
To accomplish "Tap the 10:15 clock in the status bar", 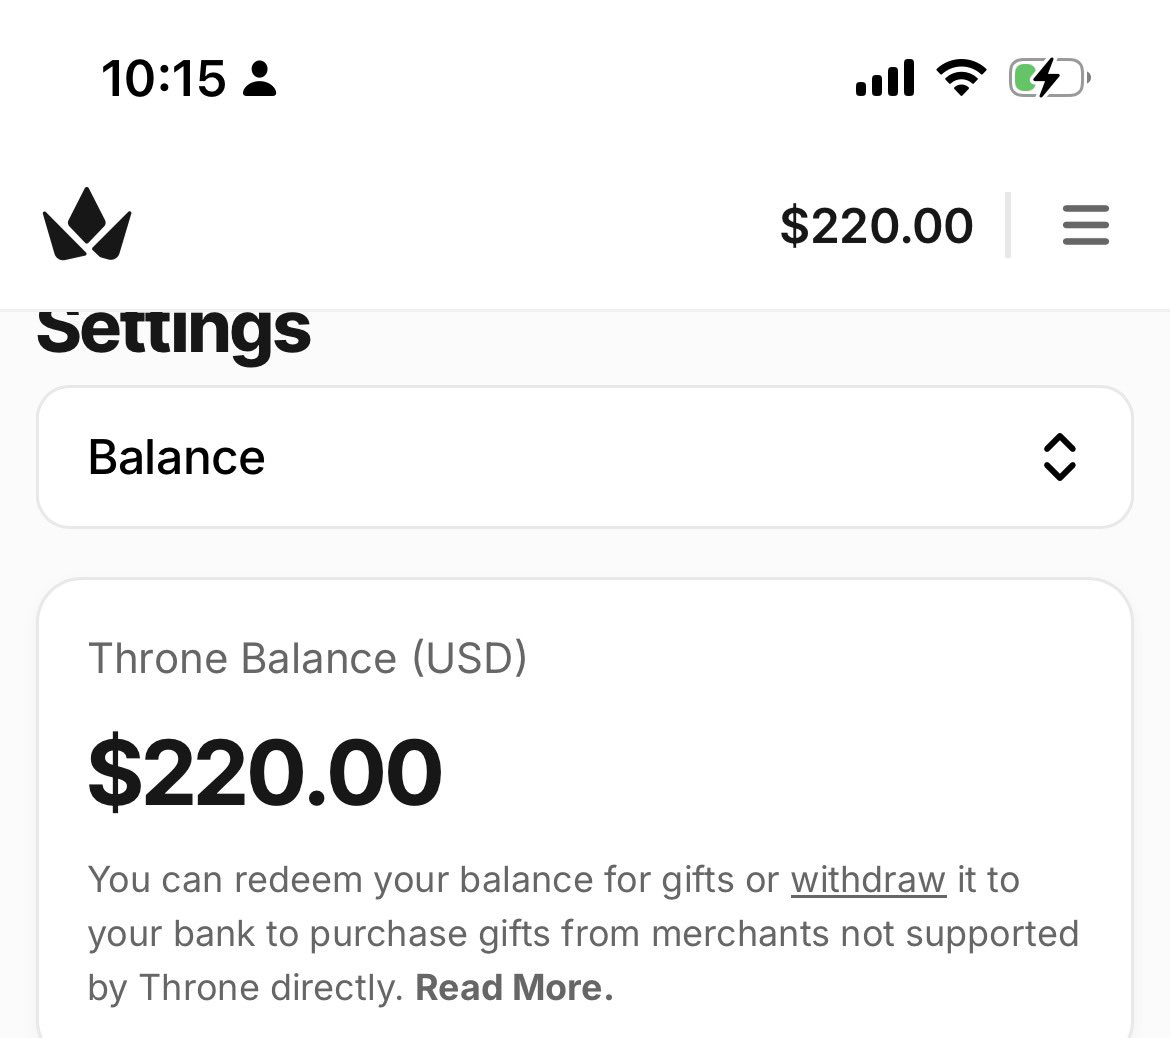I will (x=163, y=78).
